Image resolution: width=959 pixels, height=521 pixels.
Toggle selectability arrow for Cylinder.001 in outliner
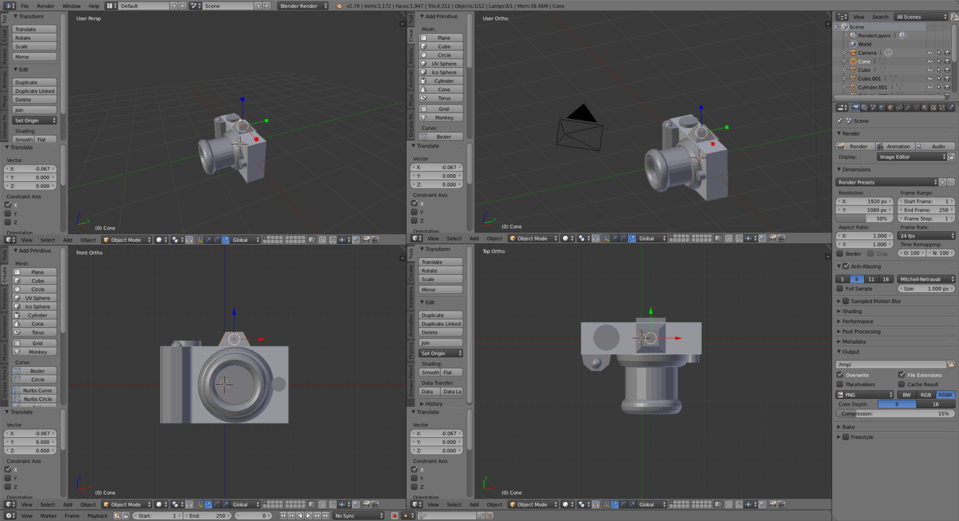coord(939,87)
